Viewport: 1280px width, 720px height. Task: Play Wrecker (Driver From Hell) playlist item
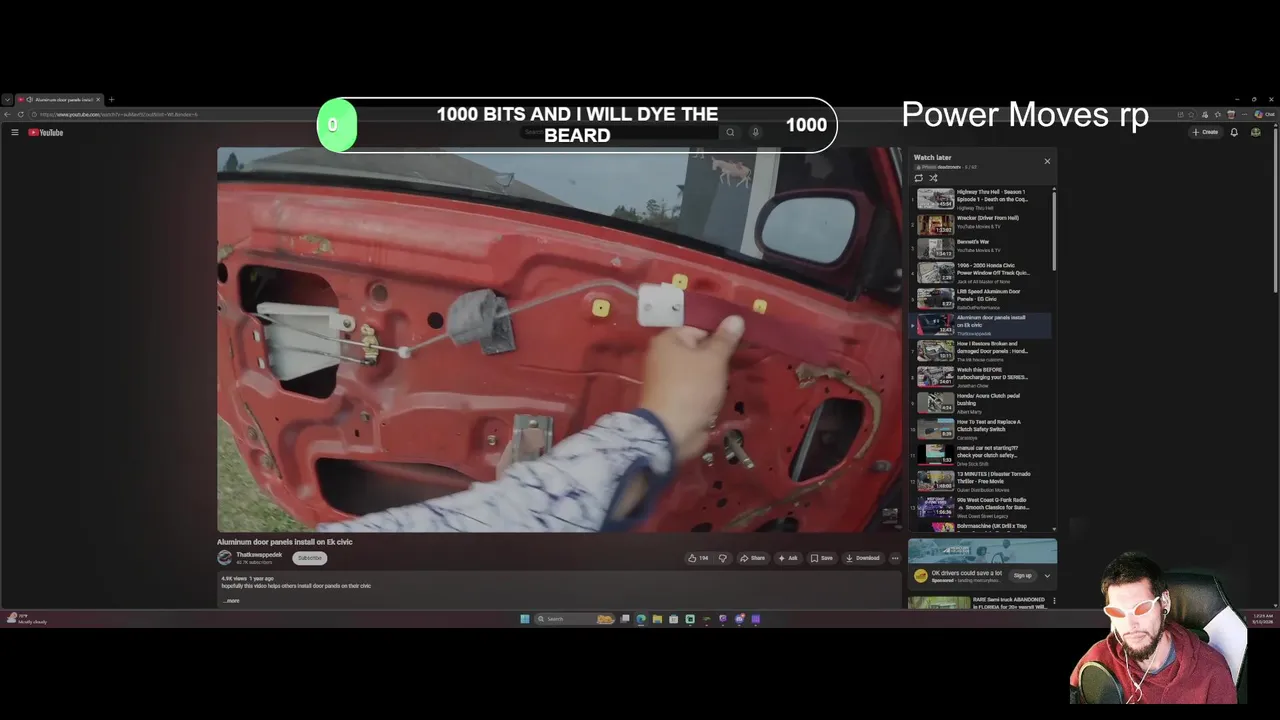point(982,223)
